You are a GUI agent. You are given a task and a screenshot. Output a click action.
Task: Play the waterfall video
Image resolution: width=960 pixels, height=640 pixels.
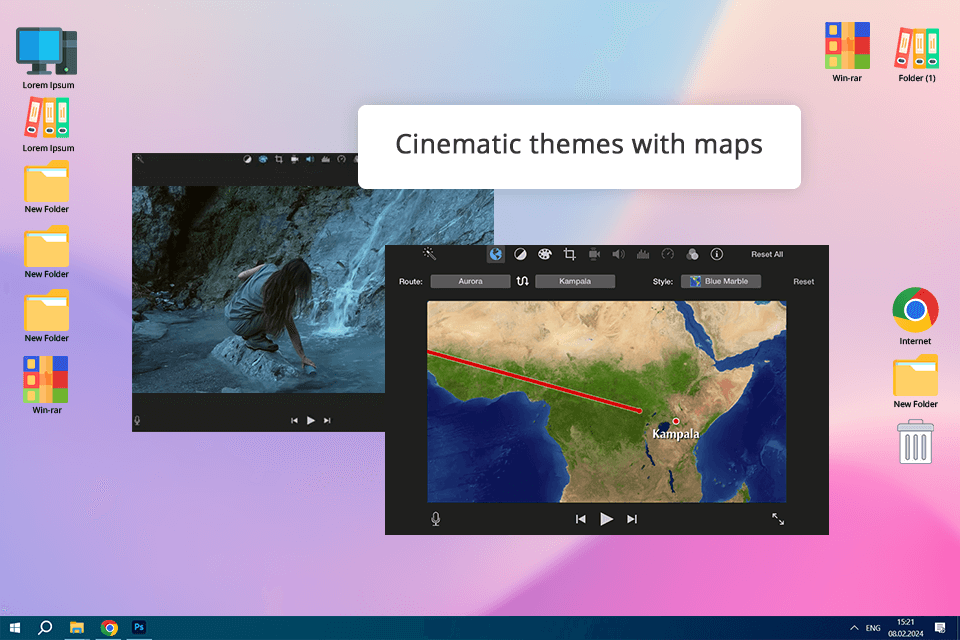[310, 421]
